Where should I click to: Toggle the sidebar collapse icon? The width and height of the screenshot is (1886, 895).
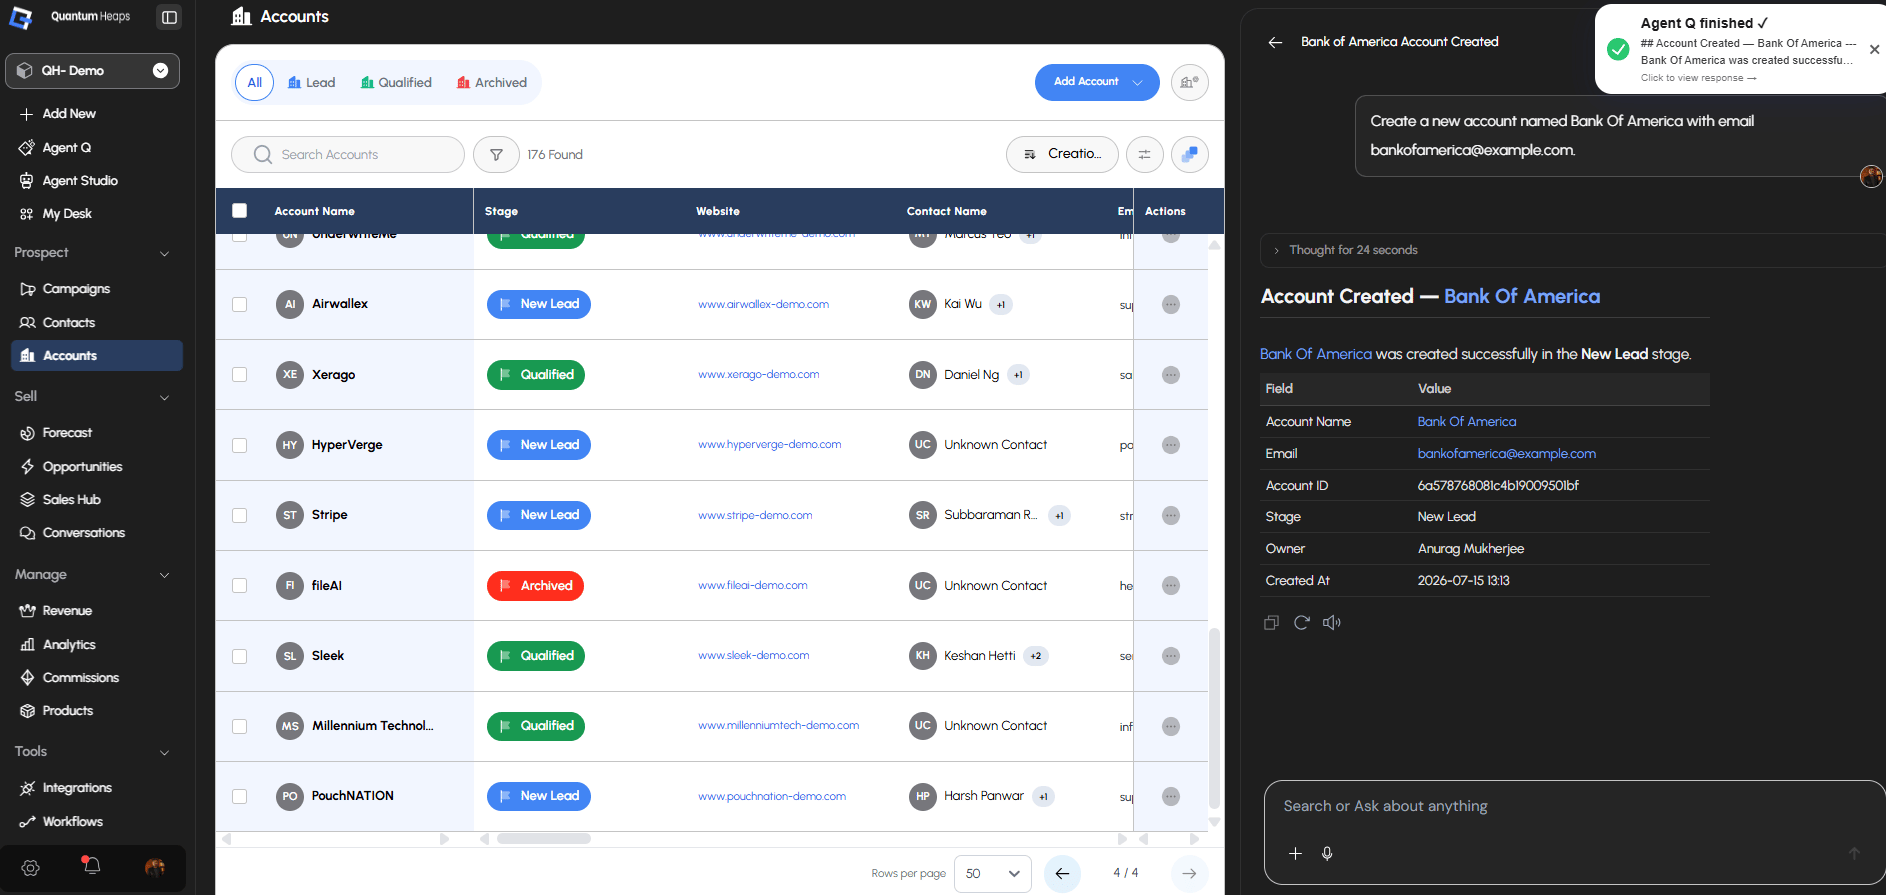[169, 17]
